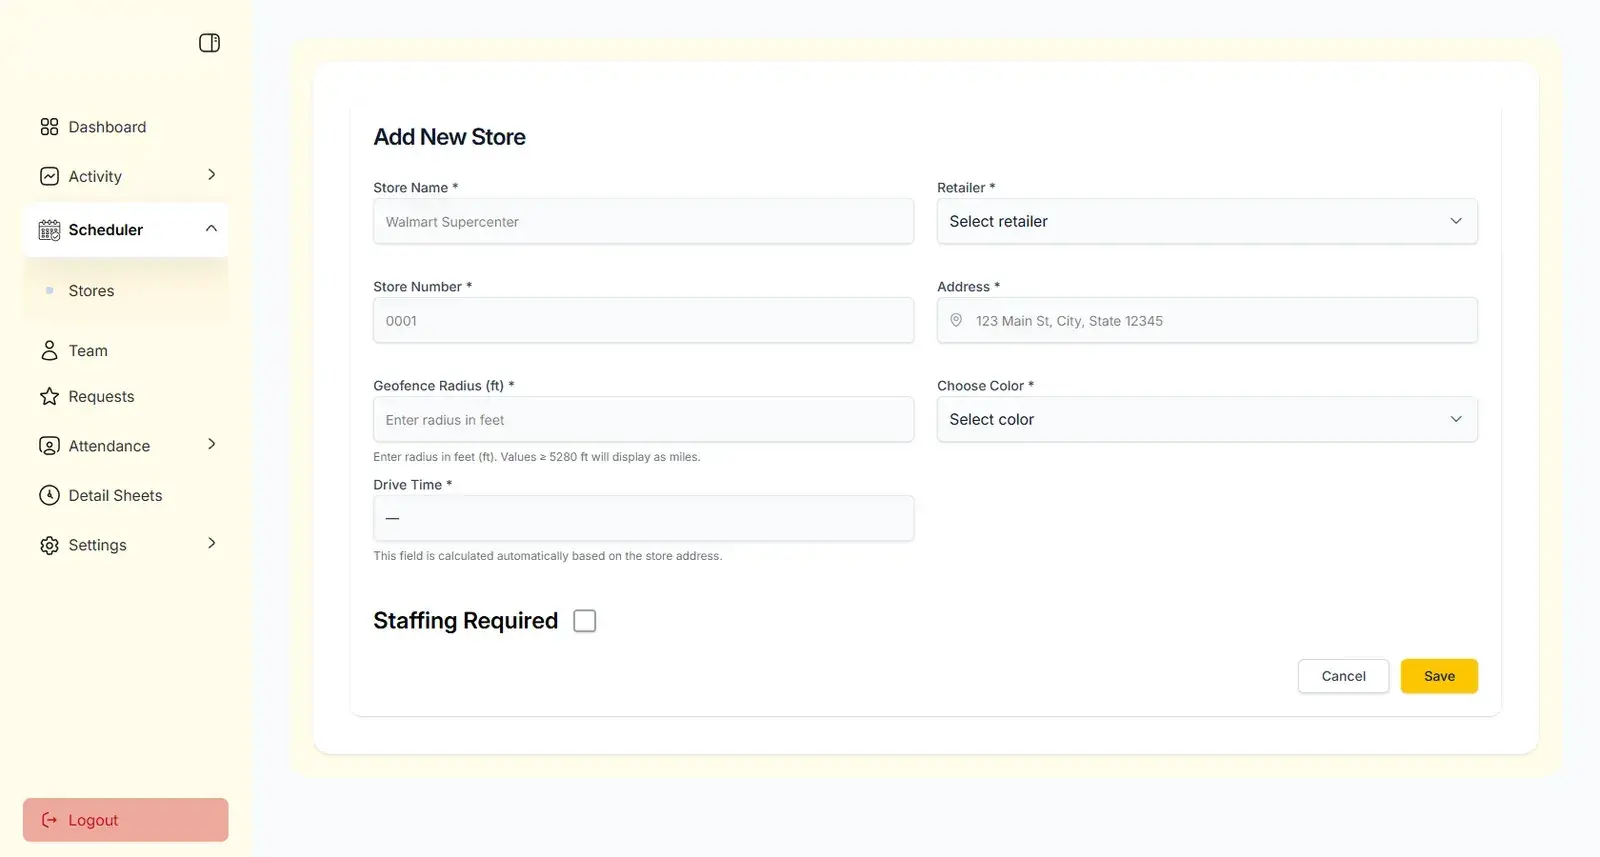1600x857 pixels.
Task: Click the 'Staffing Required' label
Action: (465, 621)
